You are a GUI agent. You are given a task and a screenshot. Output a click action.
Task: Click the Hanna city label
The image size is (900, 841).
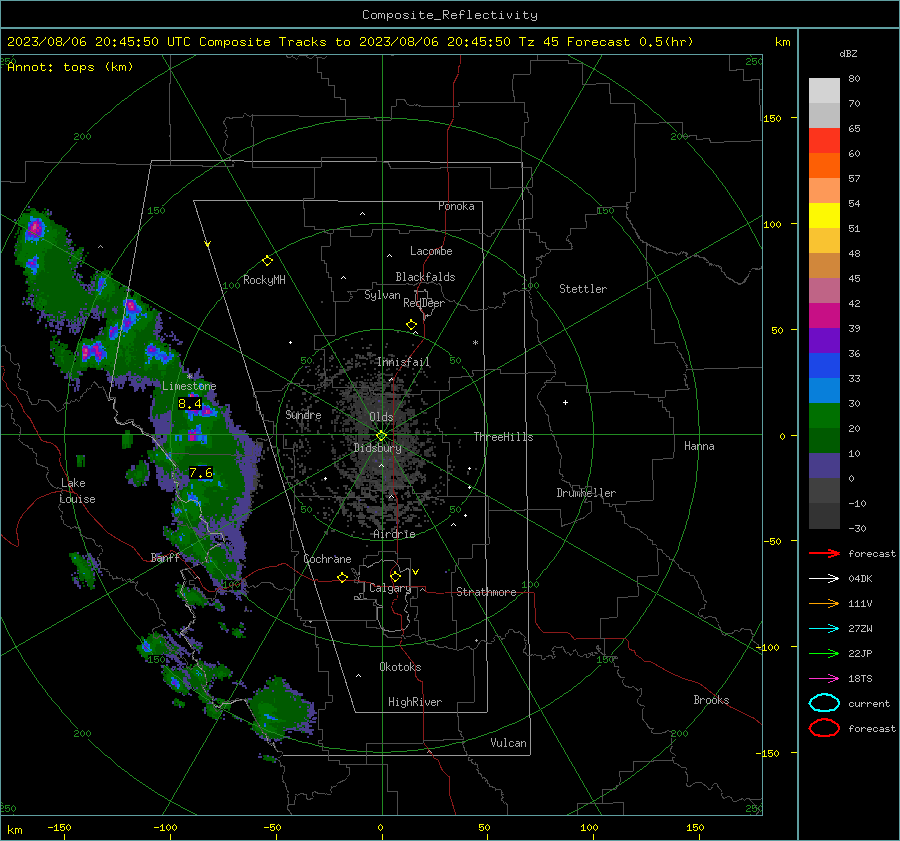(x=699, y=446)
